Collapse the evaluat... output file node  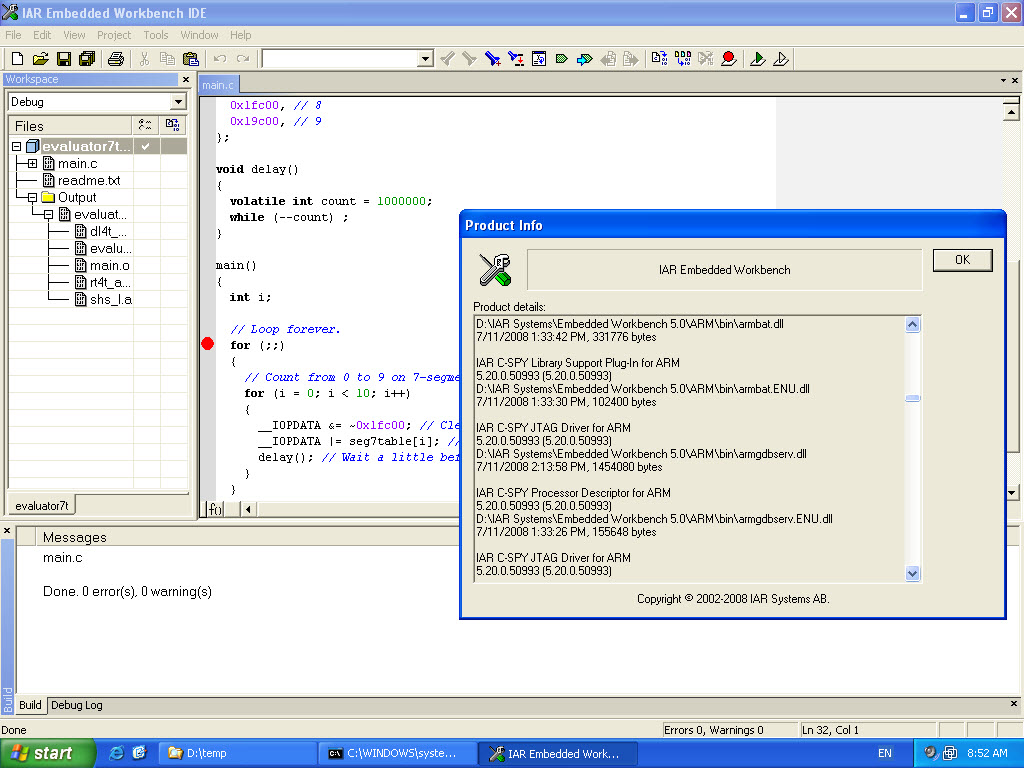click(48, 214)
